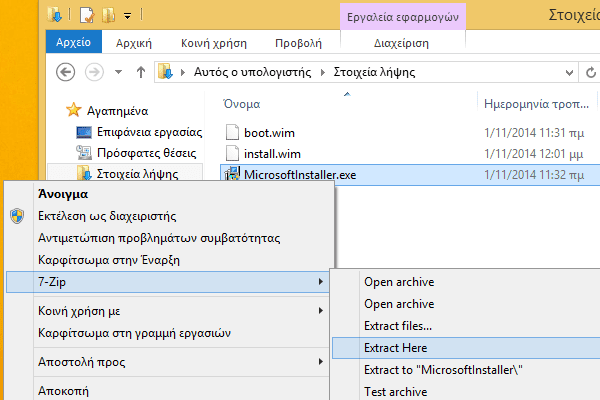Select the MicrosoftInstaller.exe file name

[x=300, y=175]
